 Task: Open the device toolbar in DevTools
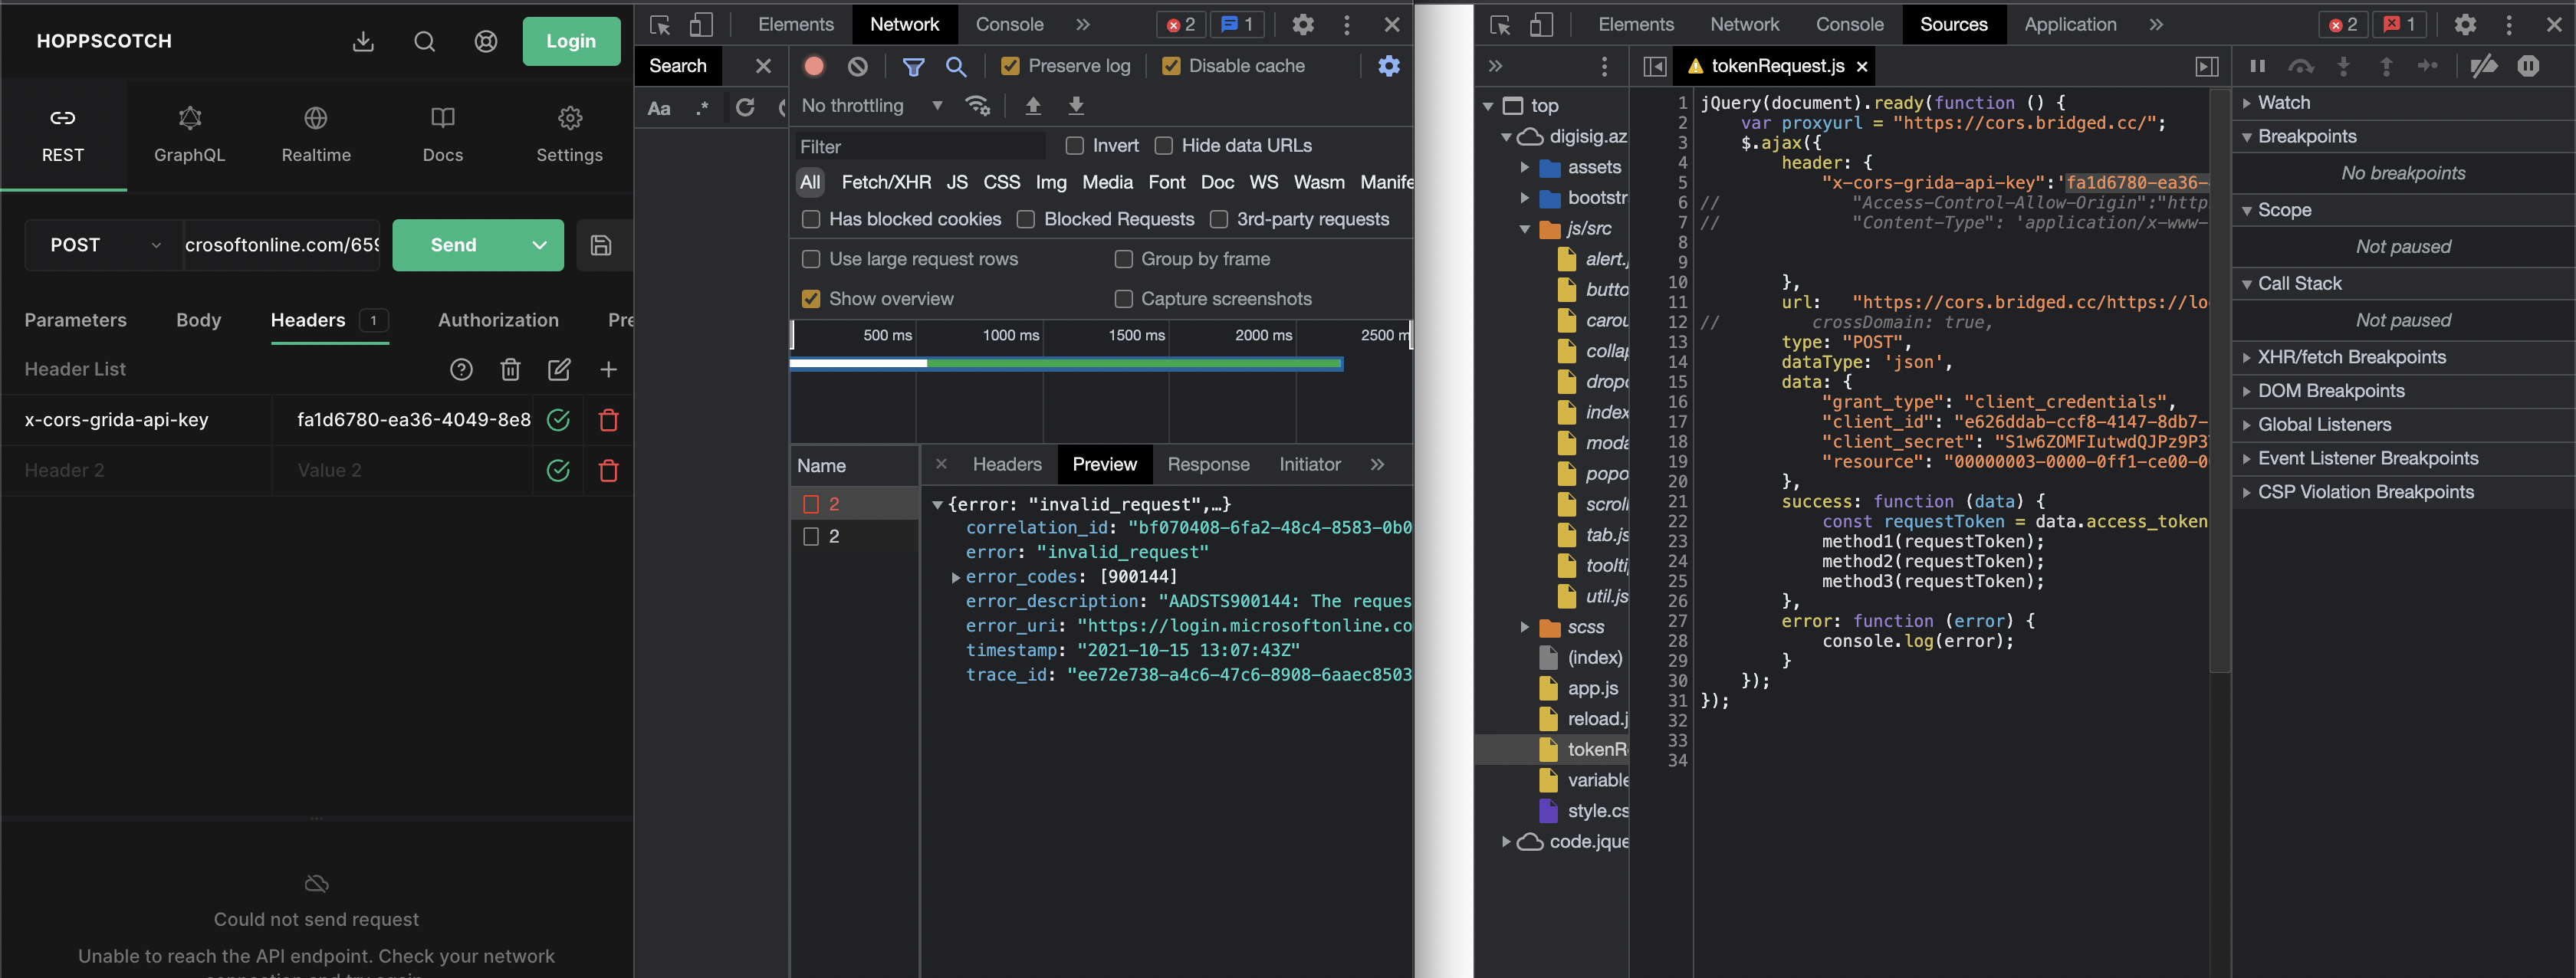702,24
